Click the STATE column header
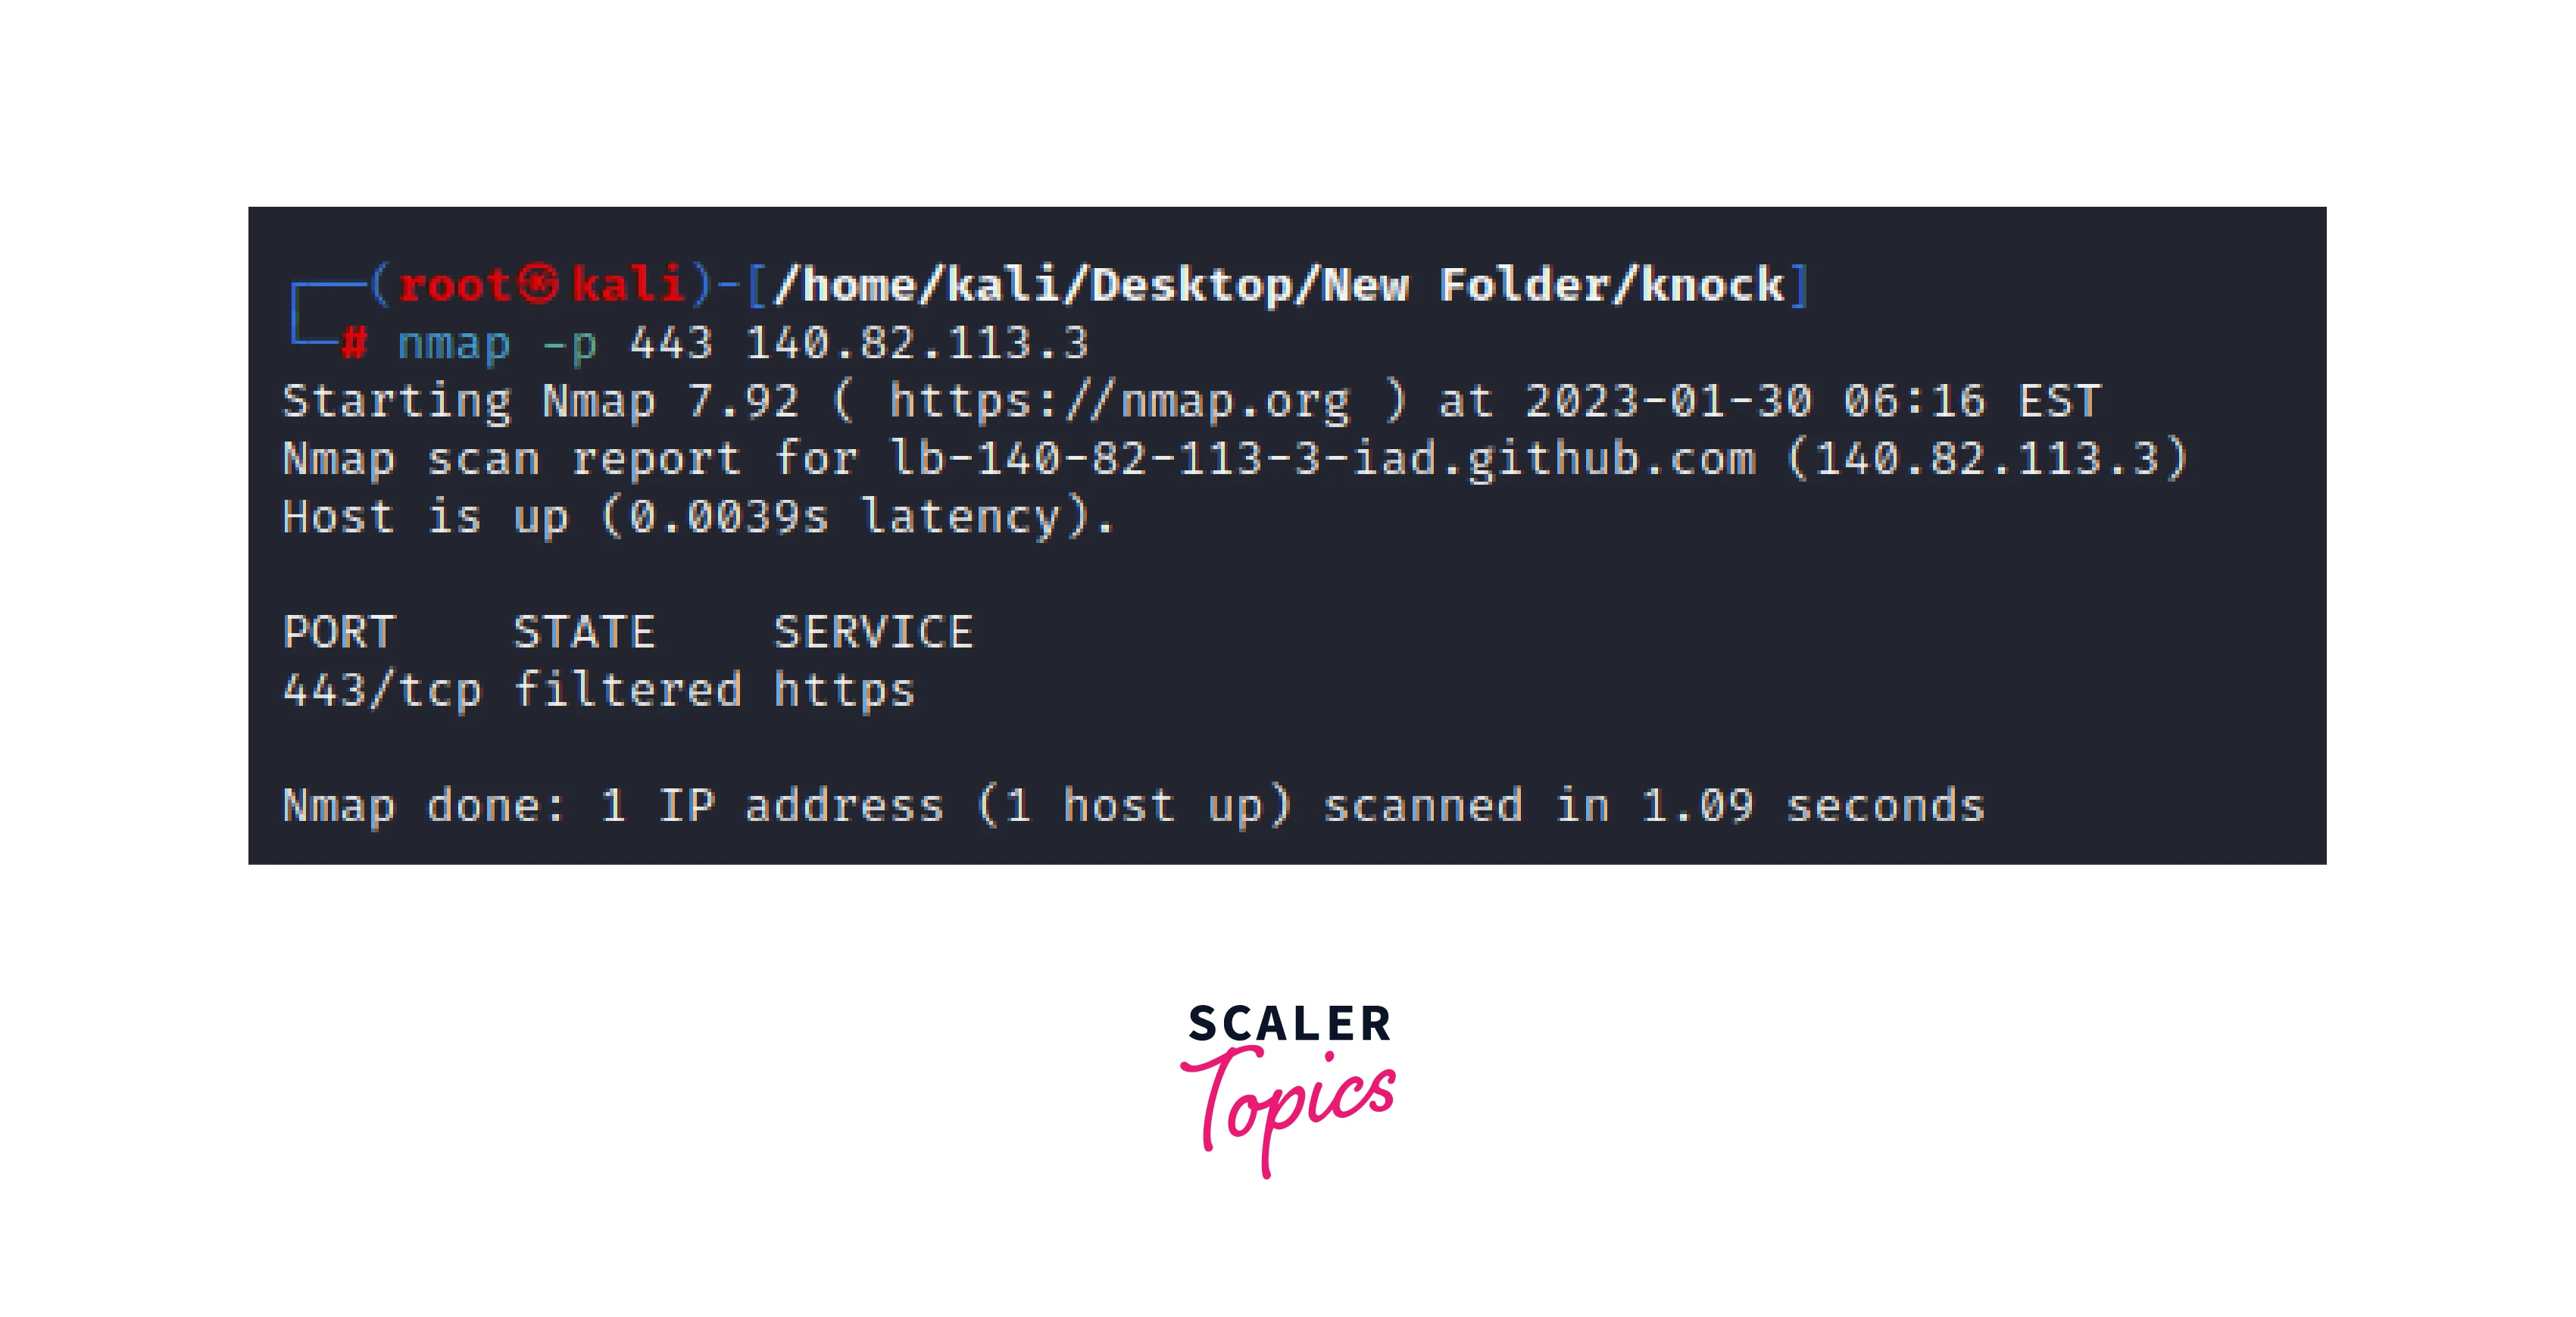The width and height of the screenshot is (2576, 1317). click(x=585, y=632)
